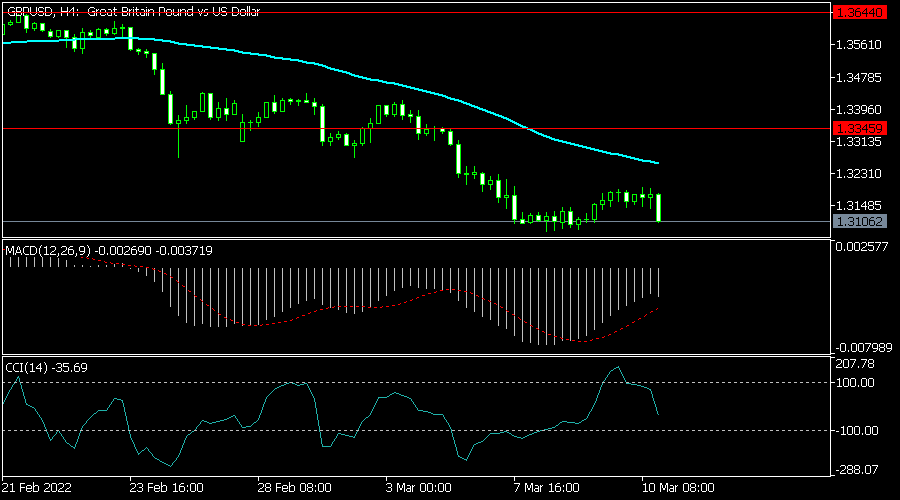Click the last white candlestick on the chart
The height and width of the screenshot is (500, 900).
coord(658,208)
